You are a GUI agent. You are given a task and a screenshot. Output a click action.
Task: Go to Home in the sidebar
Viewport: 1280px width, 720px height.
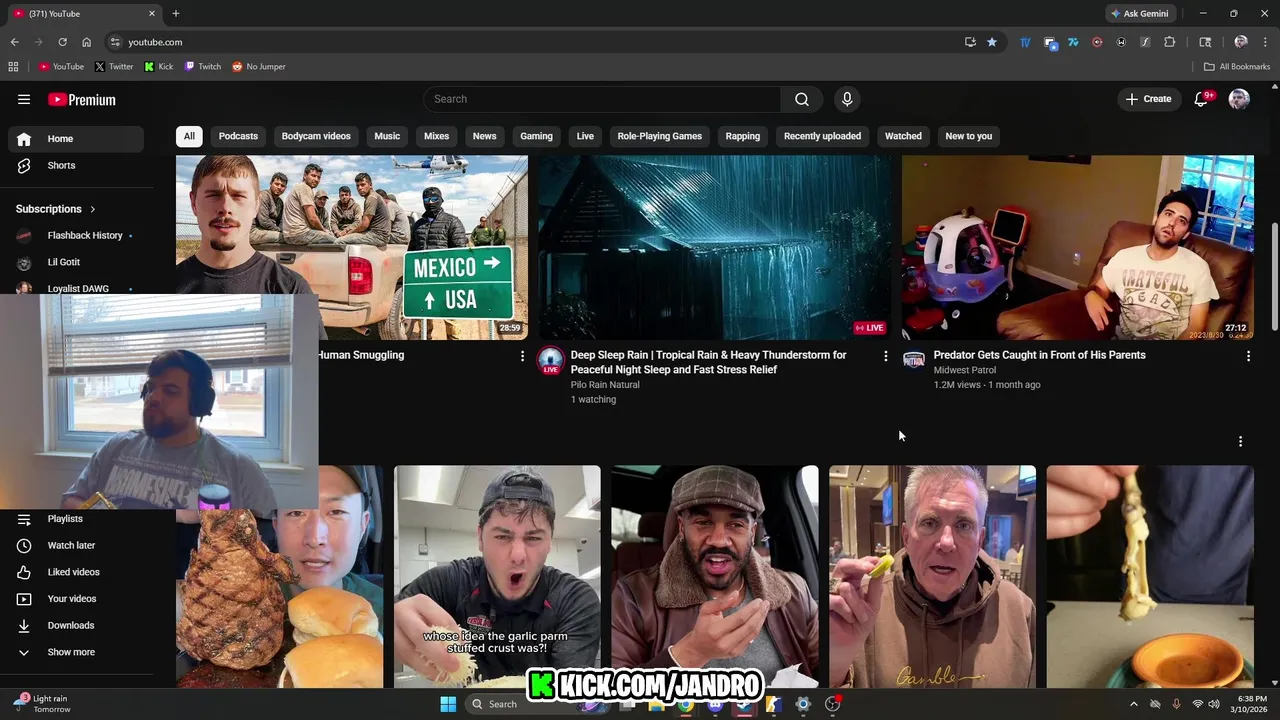76,139
